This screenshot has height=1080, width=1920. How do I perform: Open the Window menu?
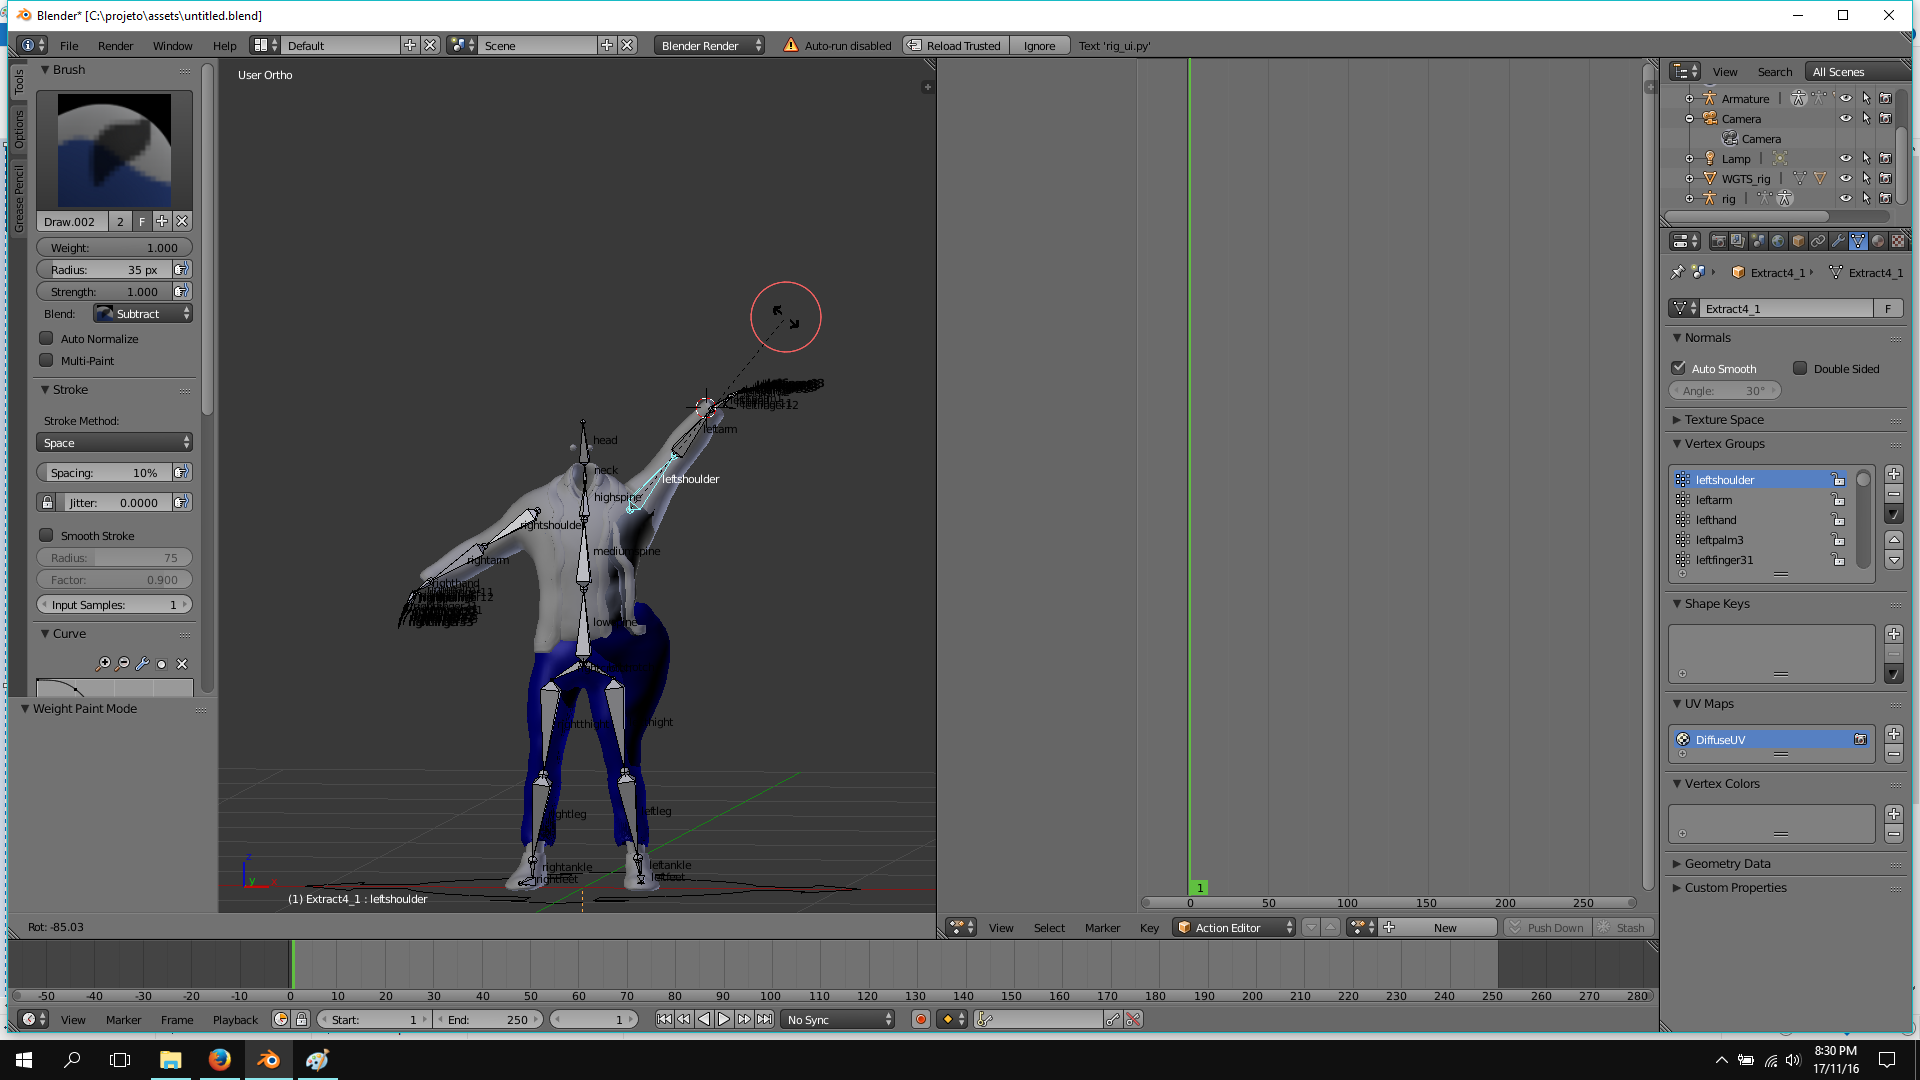click(x=173, y=46)
